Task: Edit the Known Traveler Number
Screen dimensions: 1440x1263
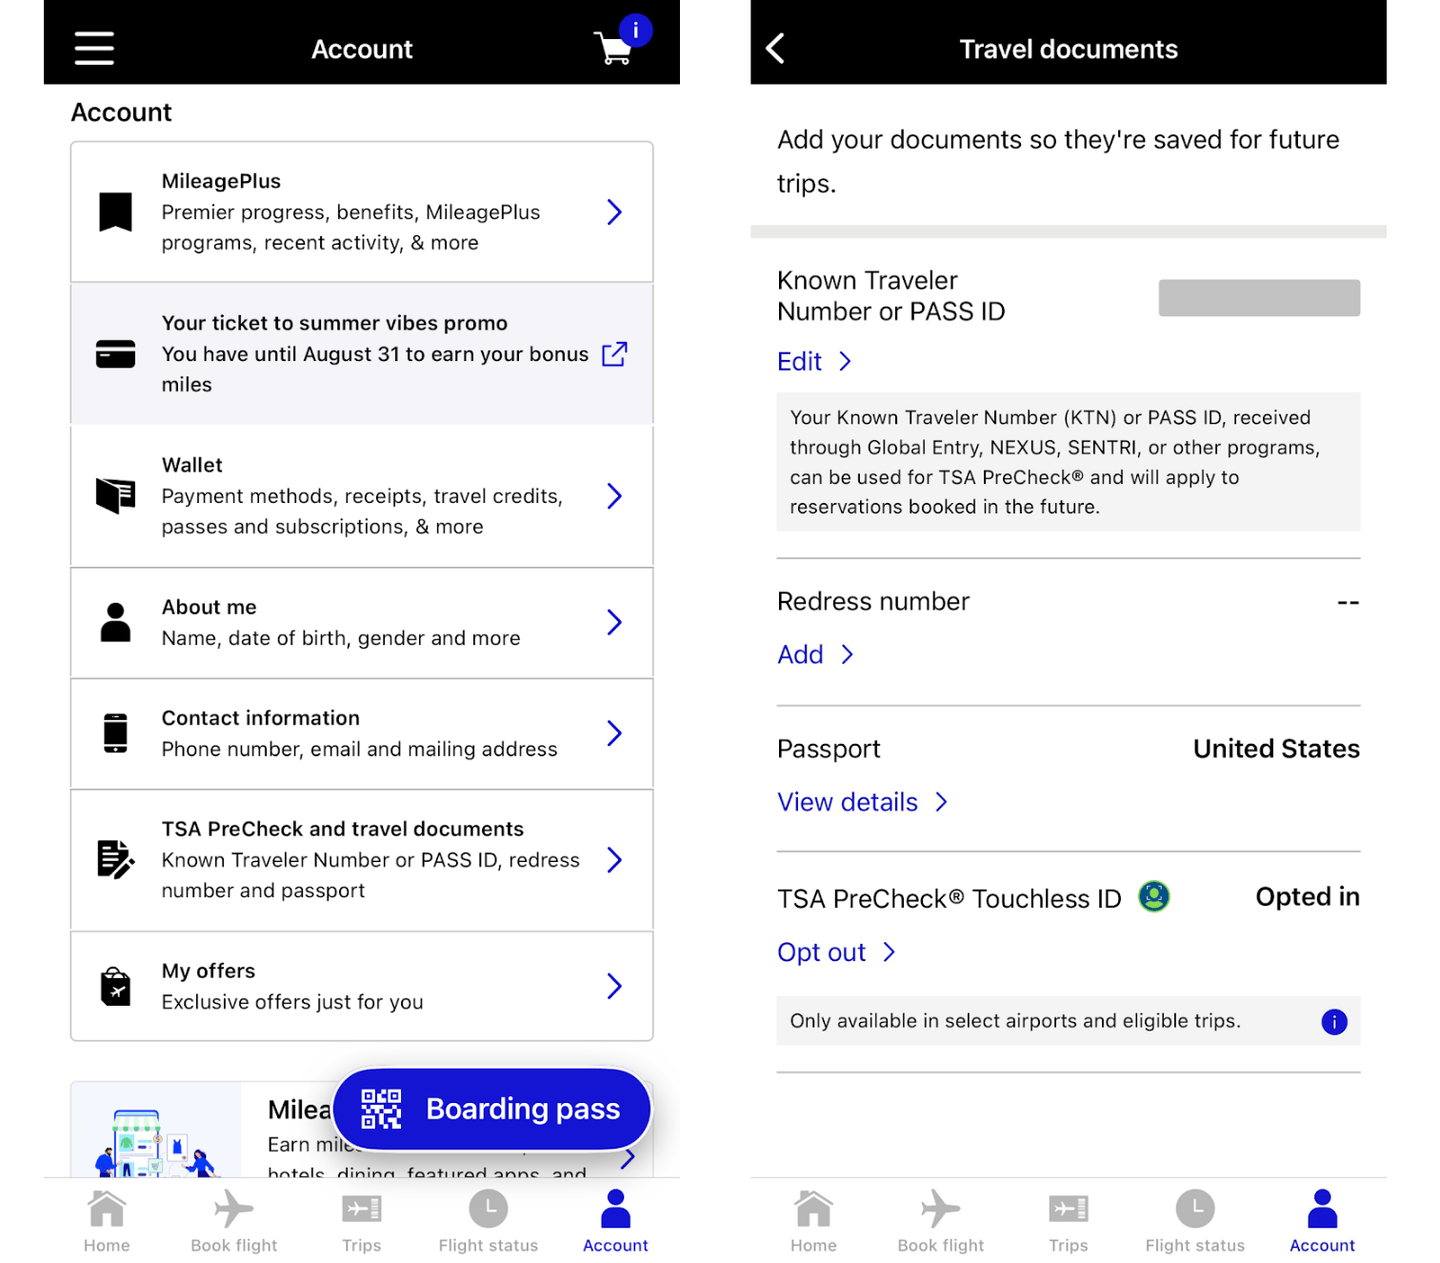Action: coord(813,361)
